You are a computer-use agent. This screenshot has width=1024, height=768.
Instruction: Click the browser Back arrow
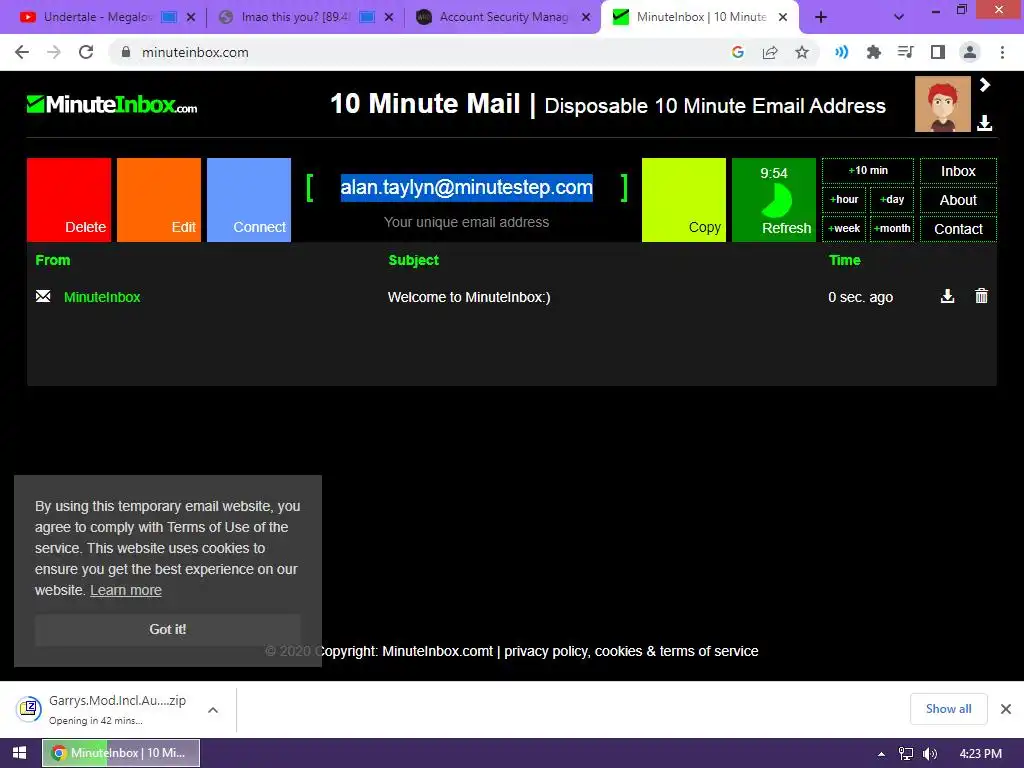tap(22, 52)
